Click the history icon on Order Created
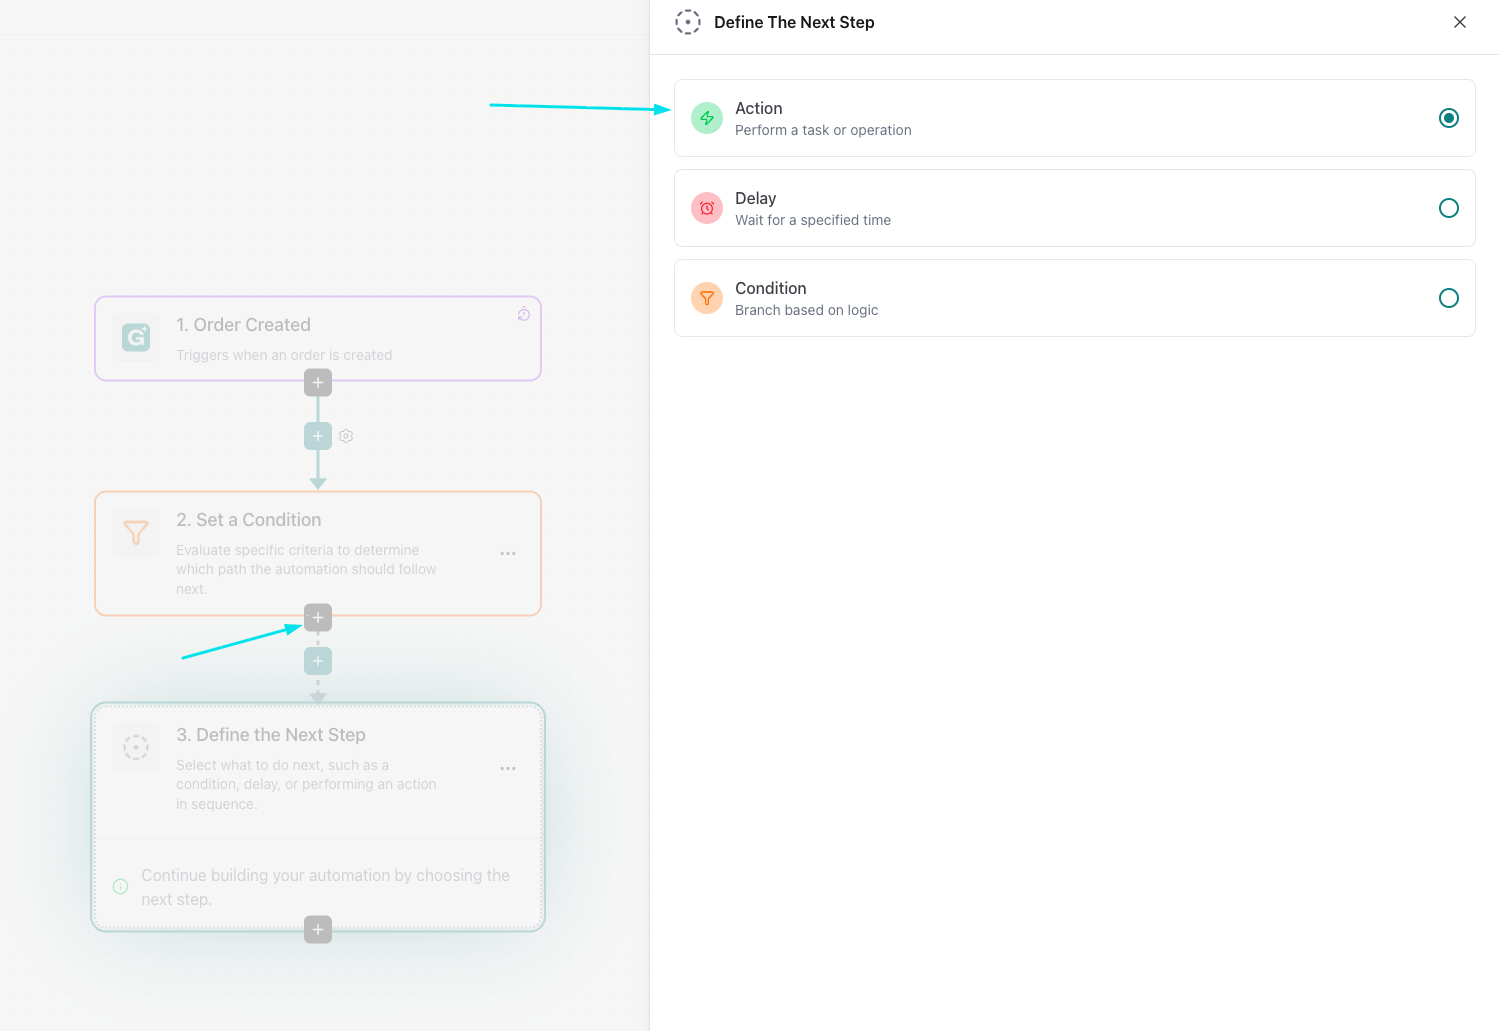Image resolution: width=1499 pixels, height=1031 pixels. point(524,314)
